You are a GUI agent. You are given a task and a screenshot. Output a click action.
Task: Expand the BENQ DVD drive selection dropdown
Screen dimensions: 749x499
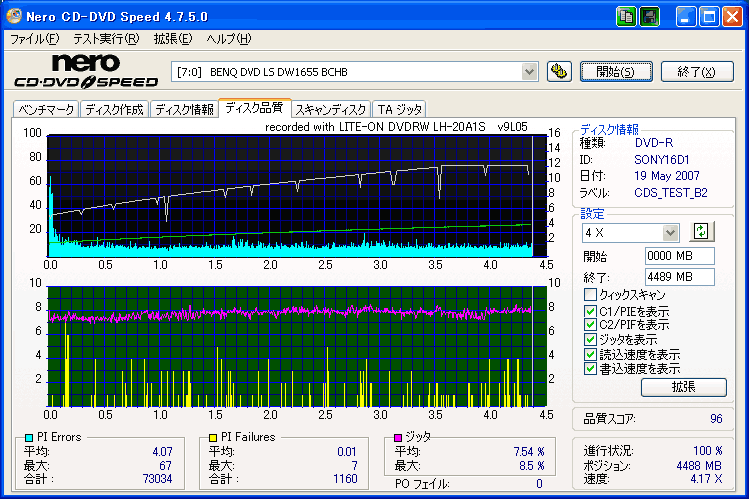pos(529,72)
